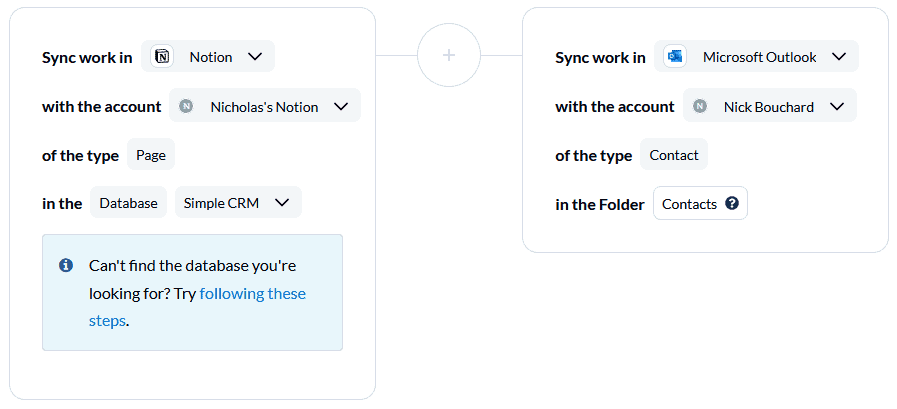
Task: Click the Page type chip
Action: 151,154
